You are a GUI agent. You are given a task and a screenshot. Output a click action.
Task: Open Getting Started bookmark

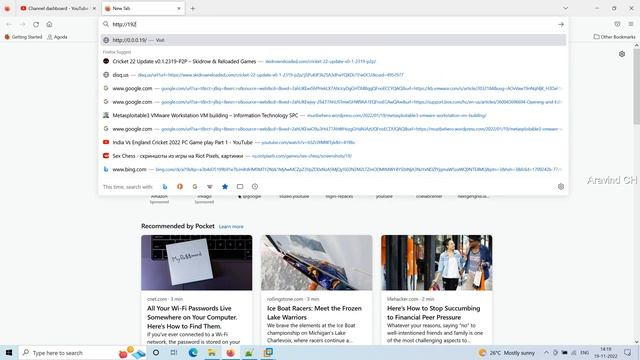(x=23, y=37)
